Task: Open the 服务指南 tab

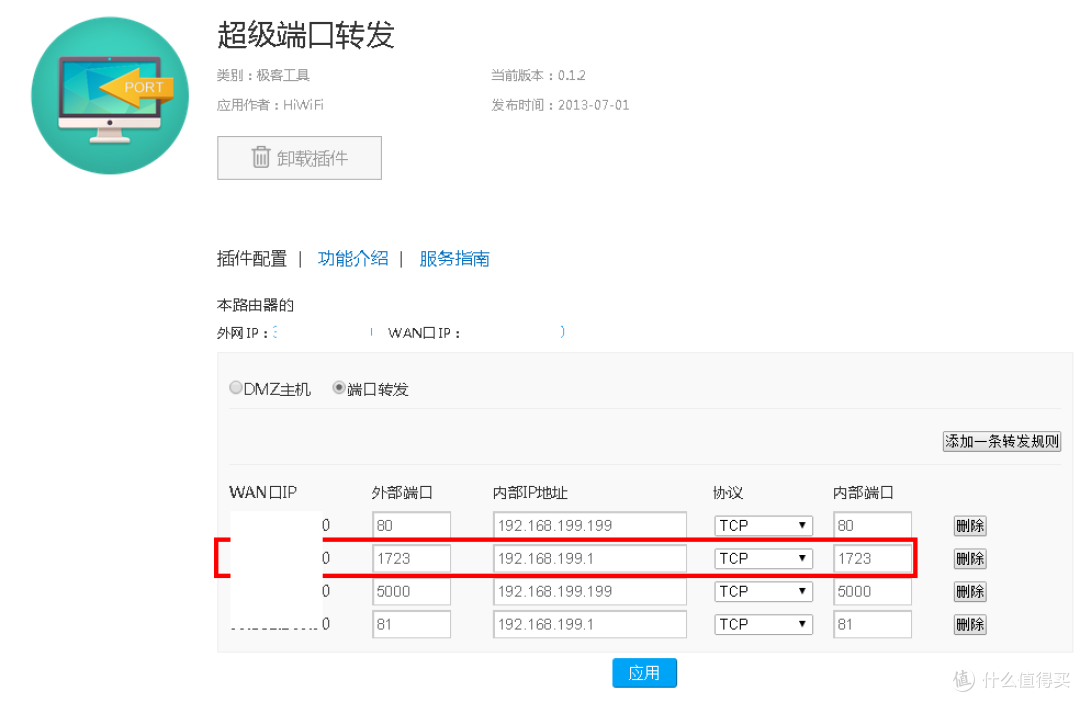Action: tap(454, 258)
